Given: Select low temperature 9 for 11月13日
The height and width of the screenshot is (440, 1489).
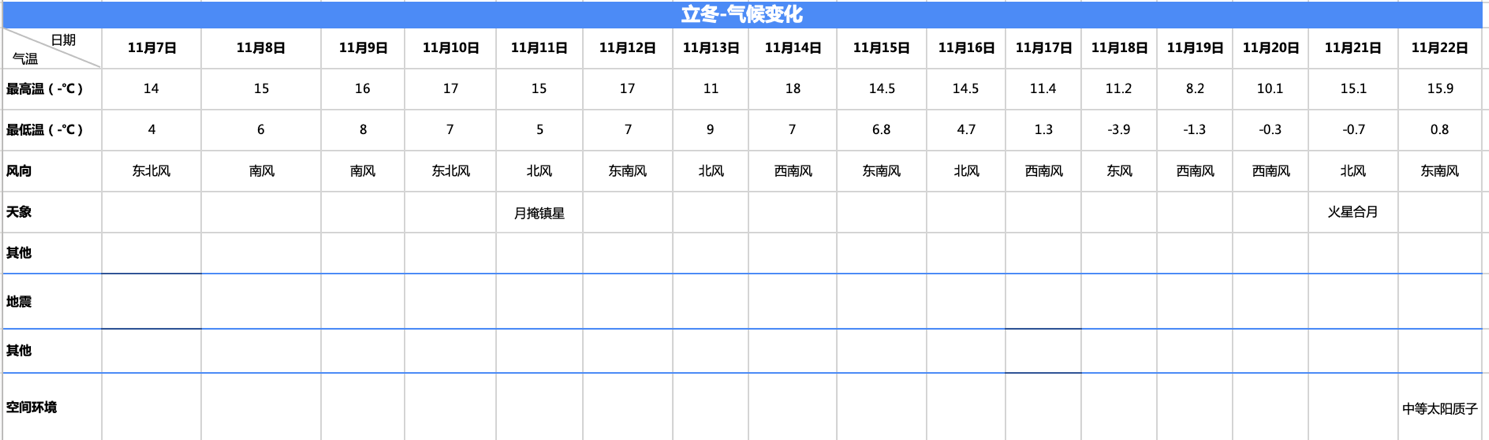Looking at the screenshot, I should [711, 130].
